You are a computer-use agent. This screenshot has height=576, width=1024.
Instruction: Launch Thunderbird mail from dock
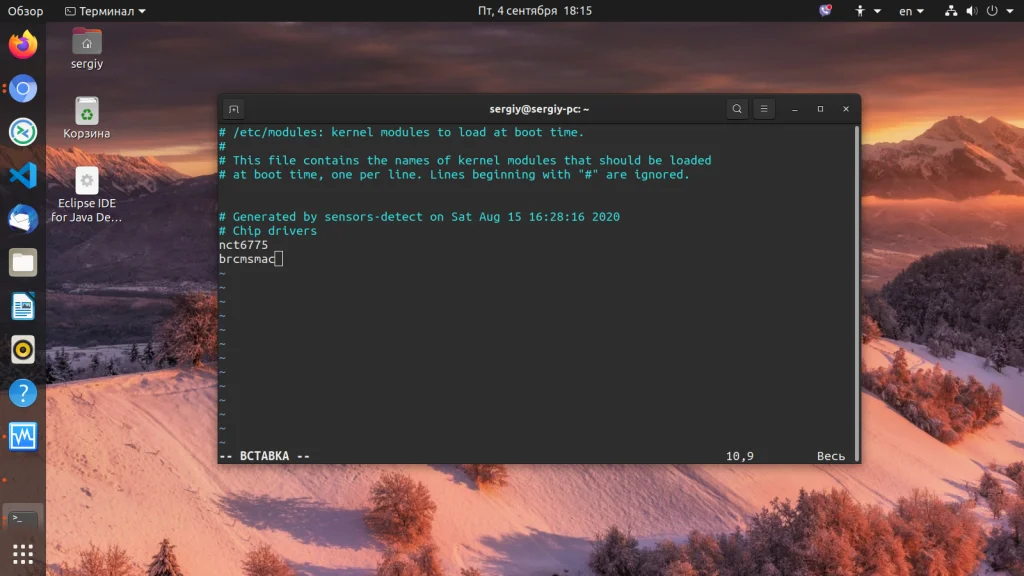(x=23, y=219)
